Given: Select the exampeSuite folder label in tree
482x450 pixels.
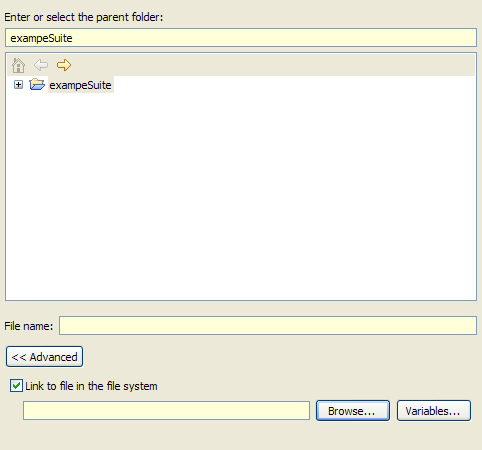Looking at the screenshot, I should 80,85.
